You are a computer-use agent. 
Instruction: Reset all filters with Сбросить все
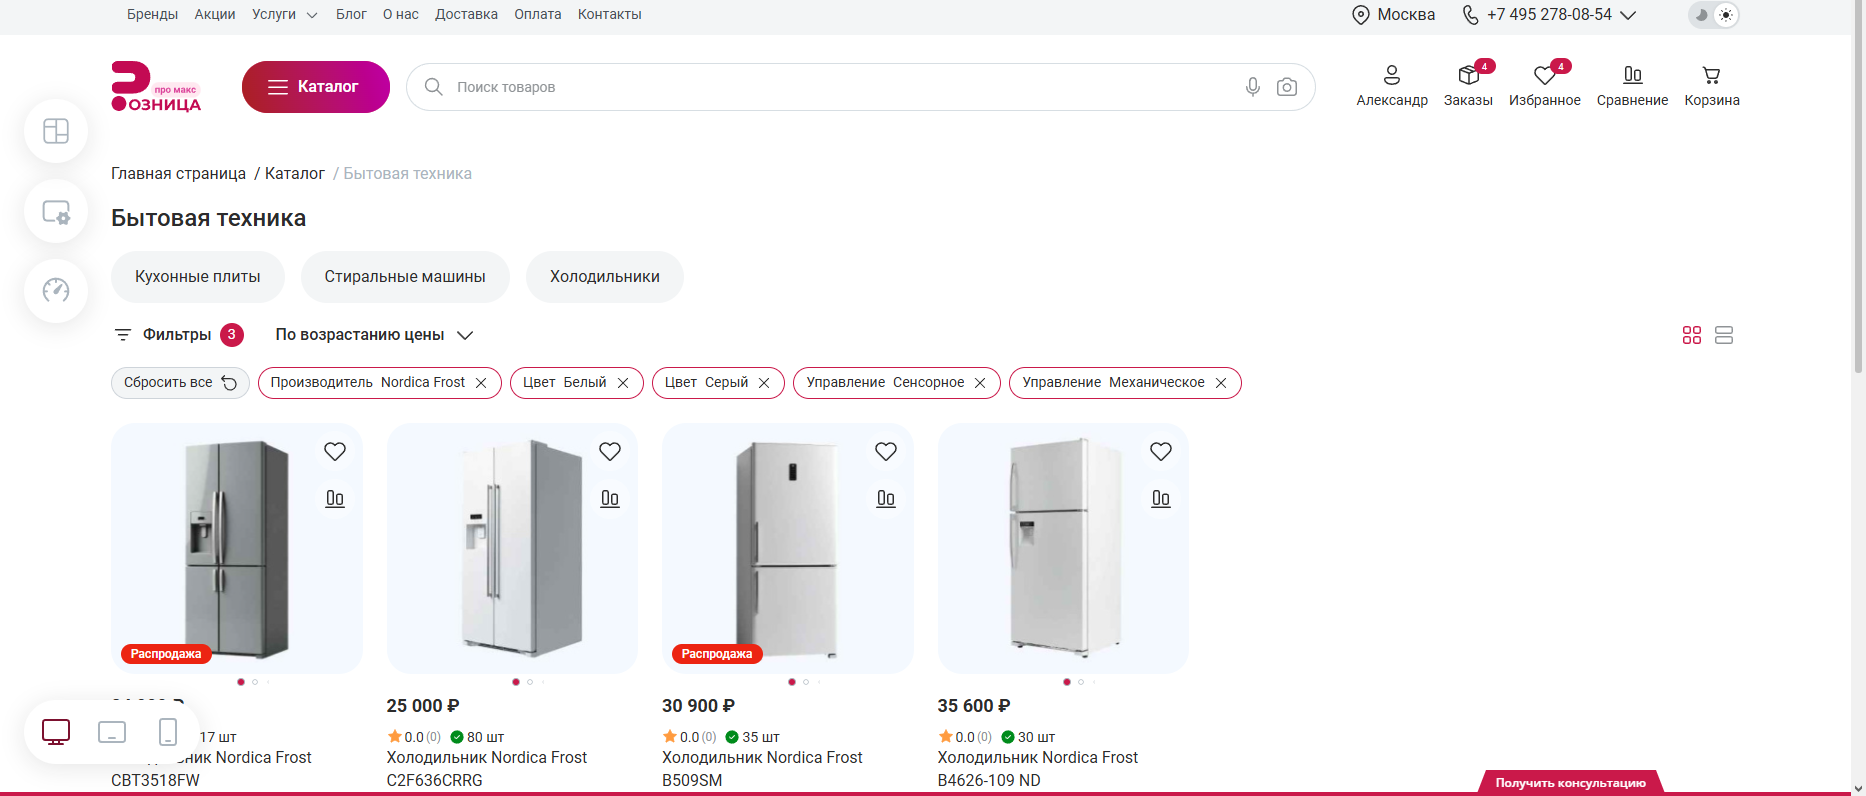[x=180, y=383]
